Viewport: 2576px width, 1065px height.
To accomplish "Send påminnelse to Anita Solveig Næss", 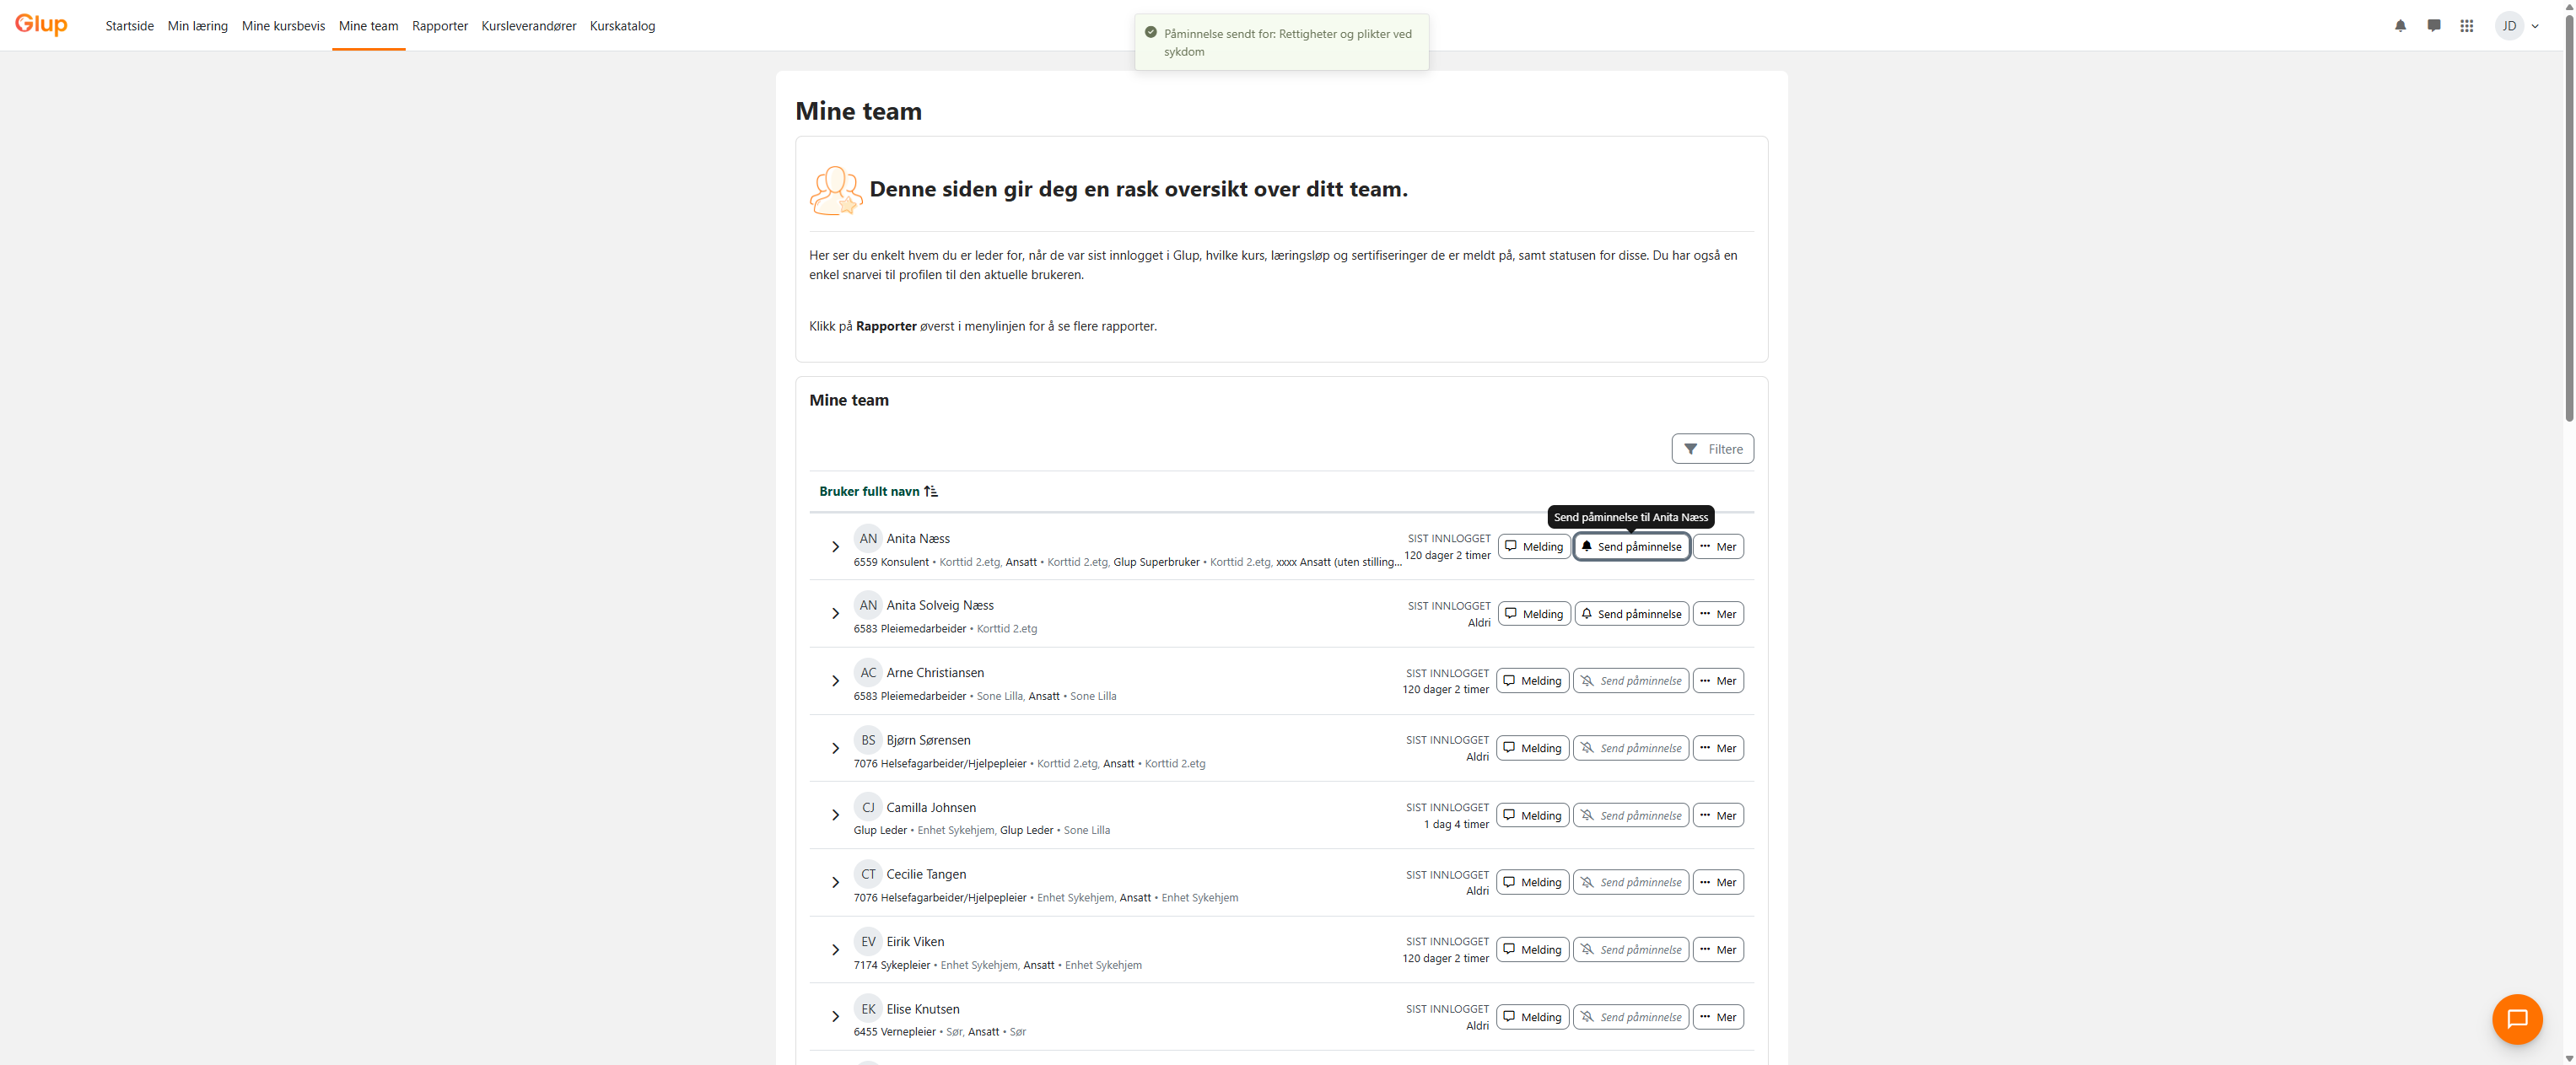I will coord(1631,614).
